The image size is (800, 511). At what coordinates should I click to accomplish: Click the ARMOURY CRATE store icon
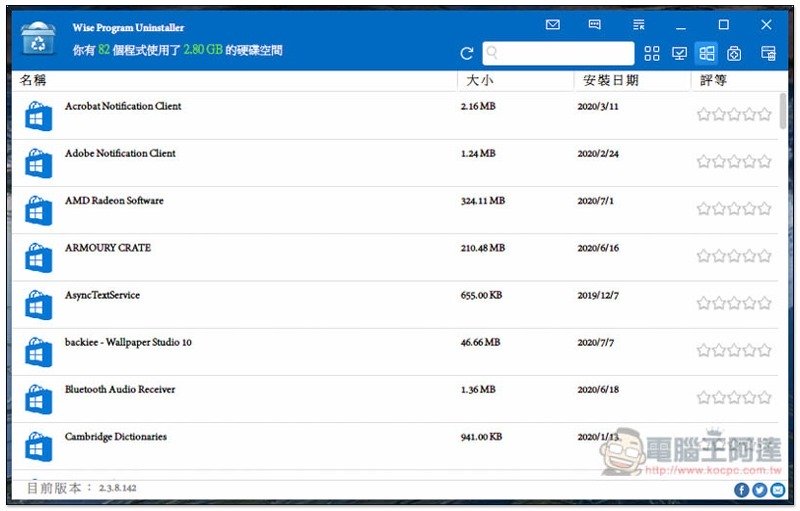[38, 258]
